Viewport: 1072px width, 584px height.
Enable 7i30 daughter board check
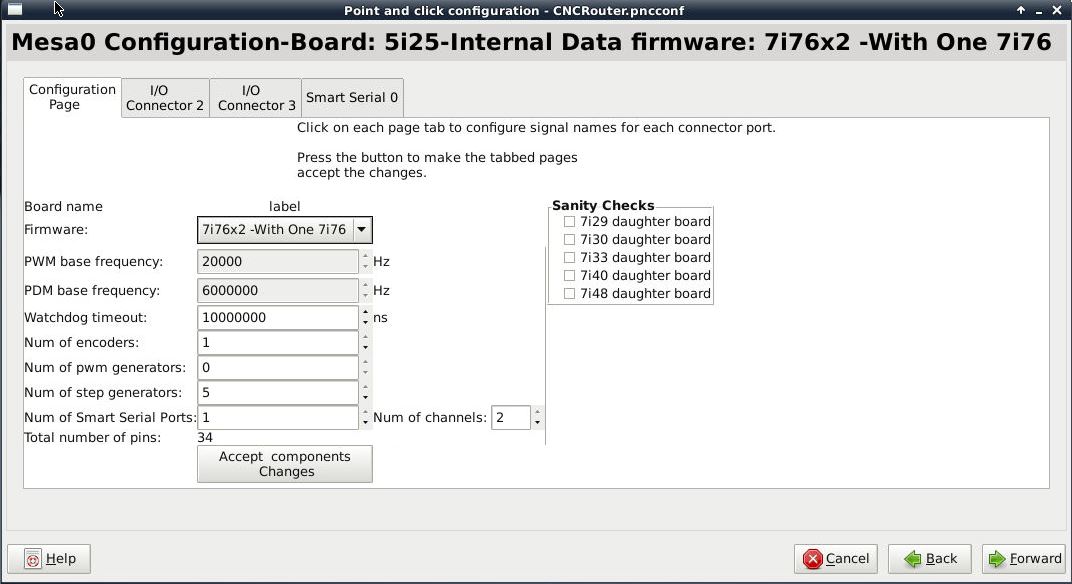click(x=569, y=239)
